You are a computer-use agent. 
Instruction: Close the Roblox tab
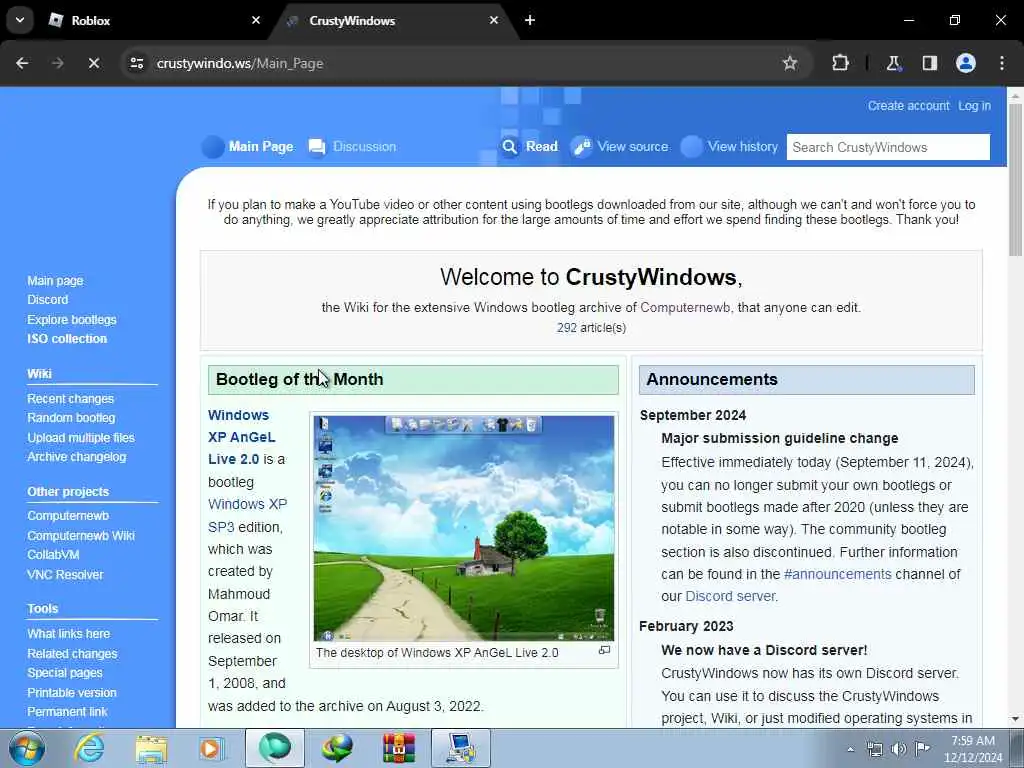pos(255,20)
